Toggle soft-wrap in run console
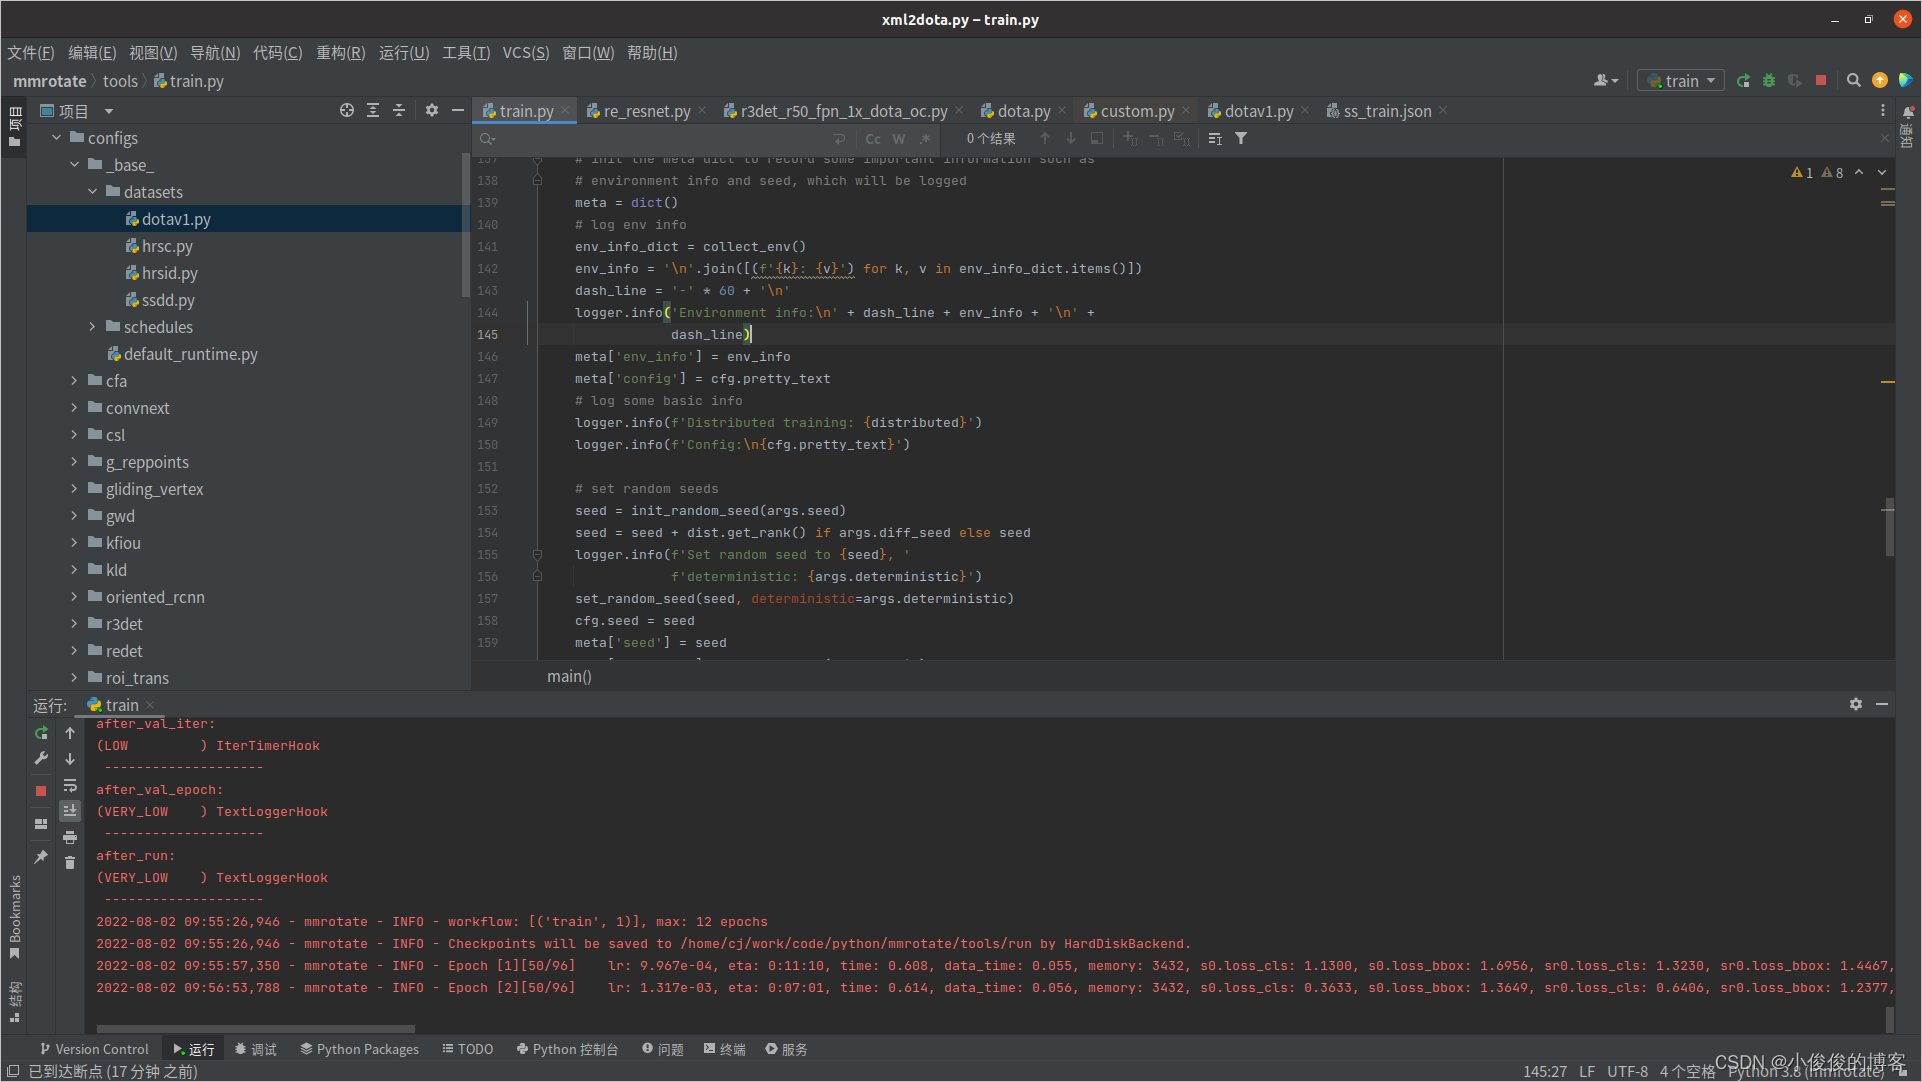1922x1082 pixels. point(70,786)
